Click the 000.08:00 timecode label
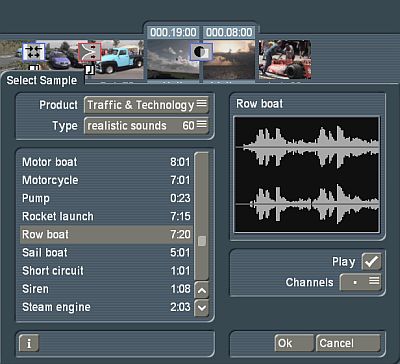 click(229, 32)
